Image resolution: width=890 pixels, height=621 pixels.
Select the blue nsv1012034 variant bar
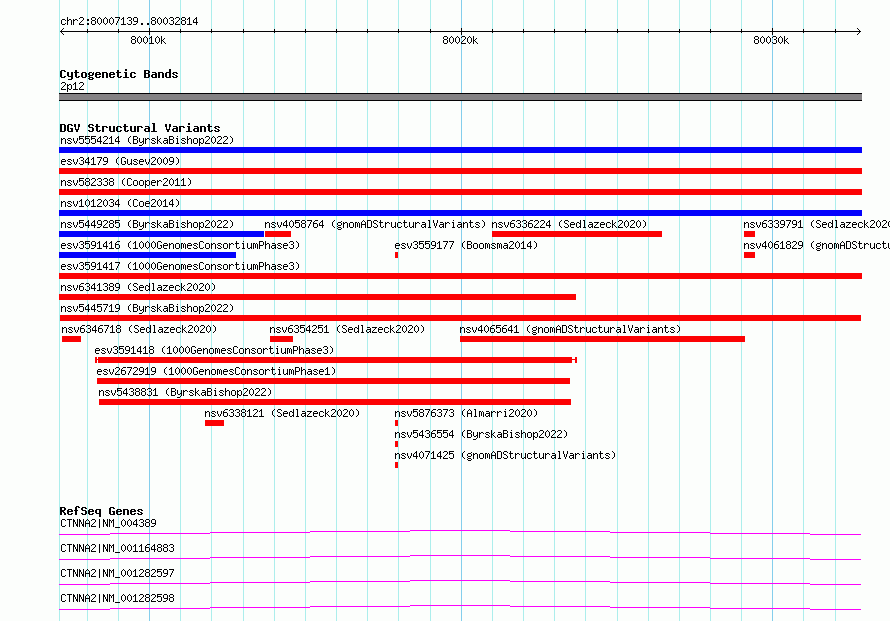[x=460, y=213]
